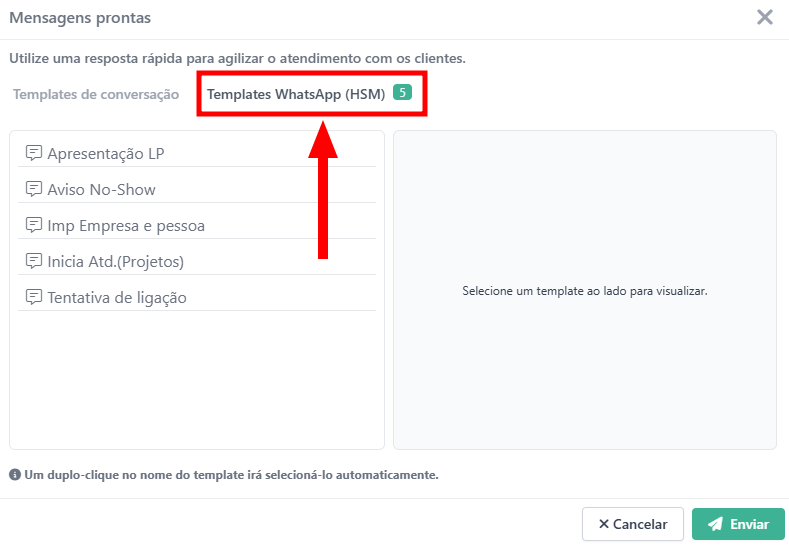The width and height of the screenshot is (789, 545).
Task: Close the Mensagens prontas dialog
Action: tap(765, 17)
